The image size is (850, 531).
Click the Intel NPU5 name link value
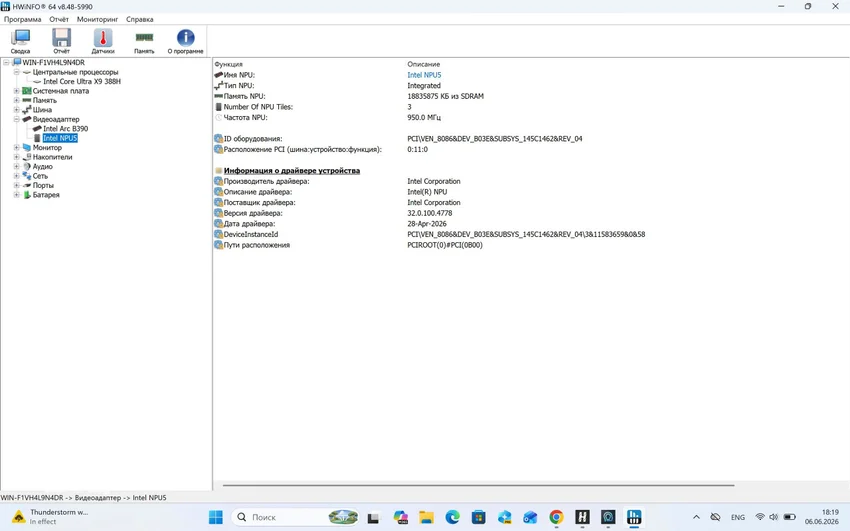pyautogui.click(x=424, y=75)
